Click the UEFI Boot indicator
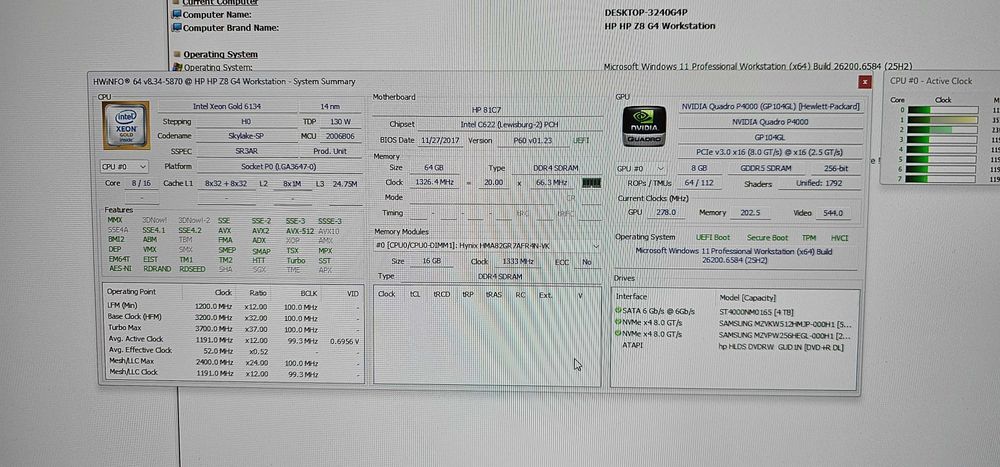The width and height of the screenshot is (1000, 467). tap(713, 237)
